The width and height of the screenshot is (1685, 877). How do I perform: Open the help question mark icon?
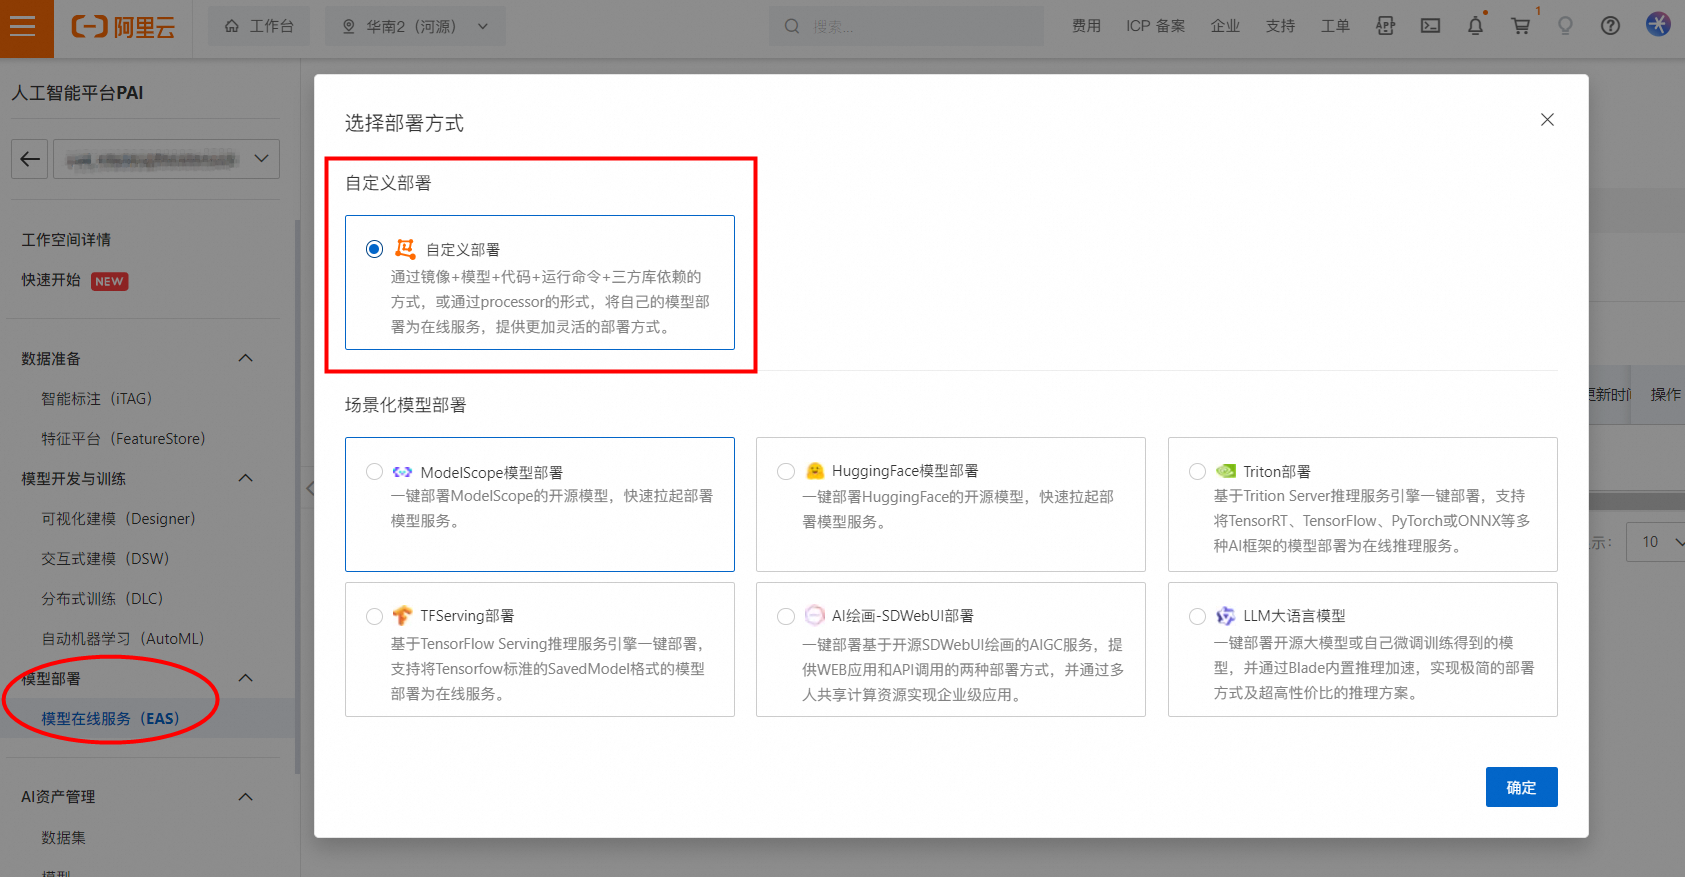pos(1610,26)
